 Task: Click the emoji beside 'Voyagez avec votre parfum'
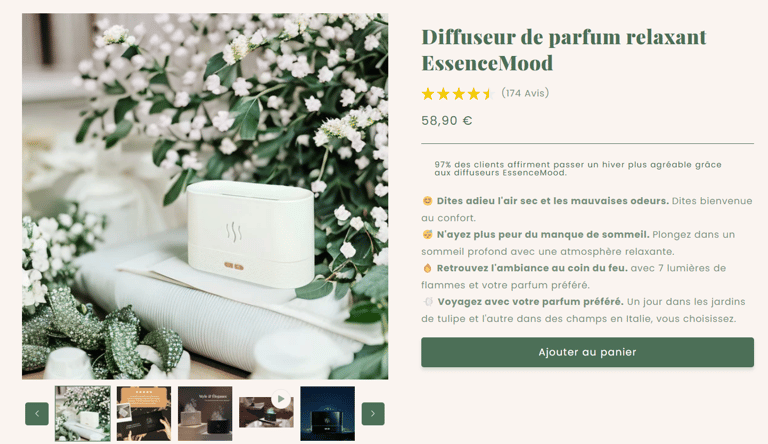(428, 301)
